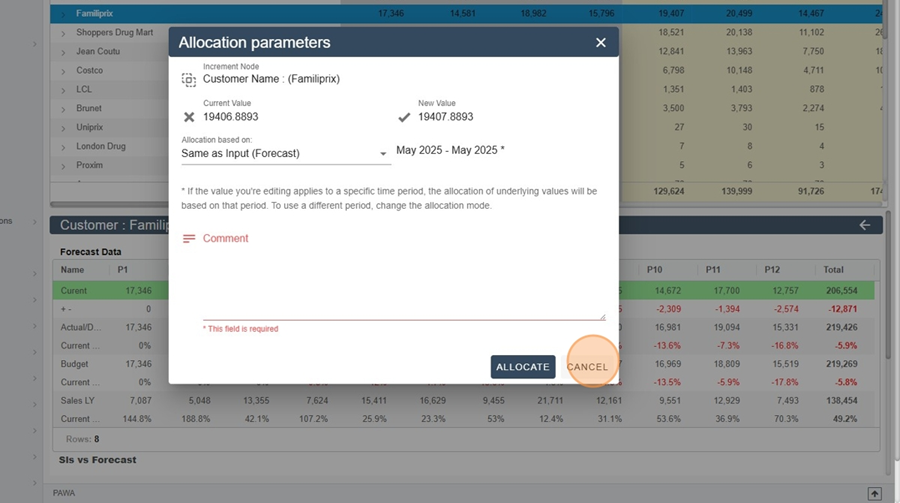Viewport: 900px width, 503px height.
Task: Expand the Proxim row
Action: pos(63,166)
